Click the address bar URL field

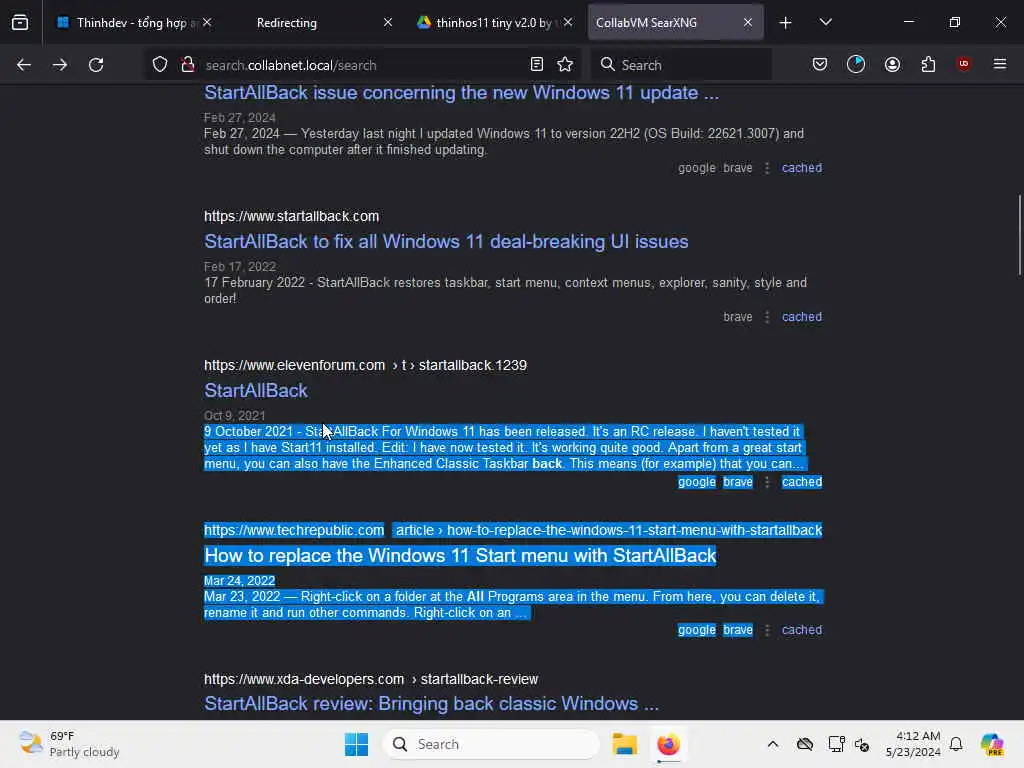point(362,65)
